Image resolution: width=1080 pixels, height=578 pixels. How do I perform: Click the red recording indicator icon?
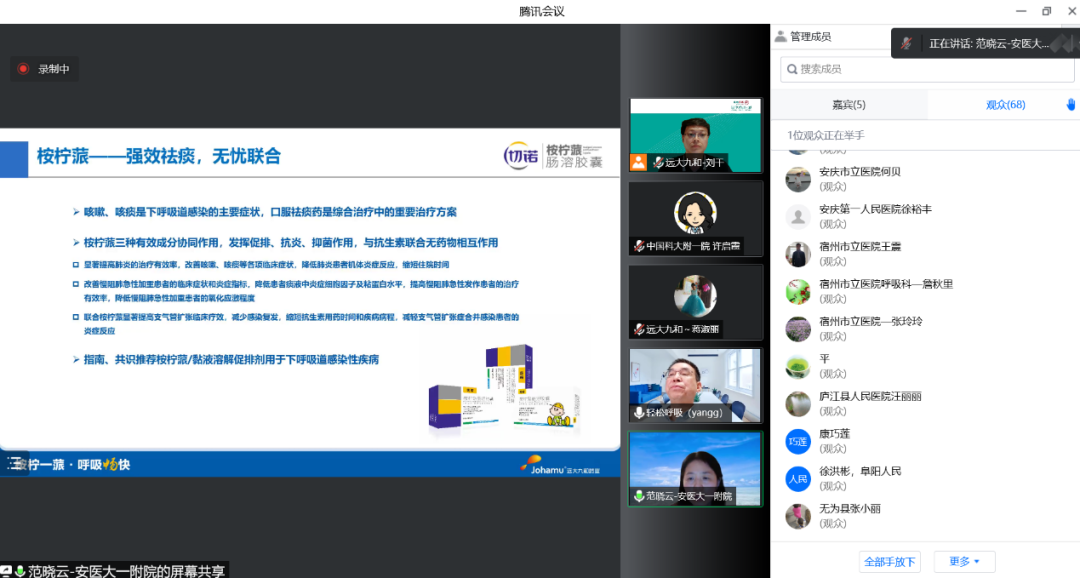coord(23,69)
